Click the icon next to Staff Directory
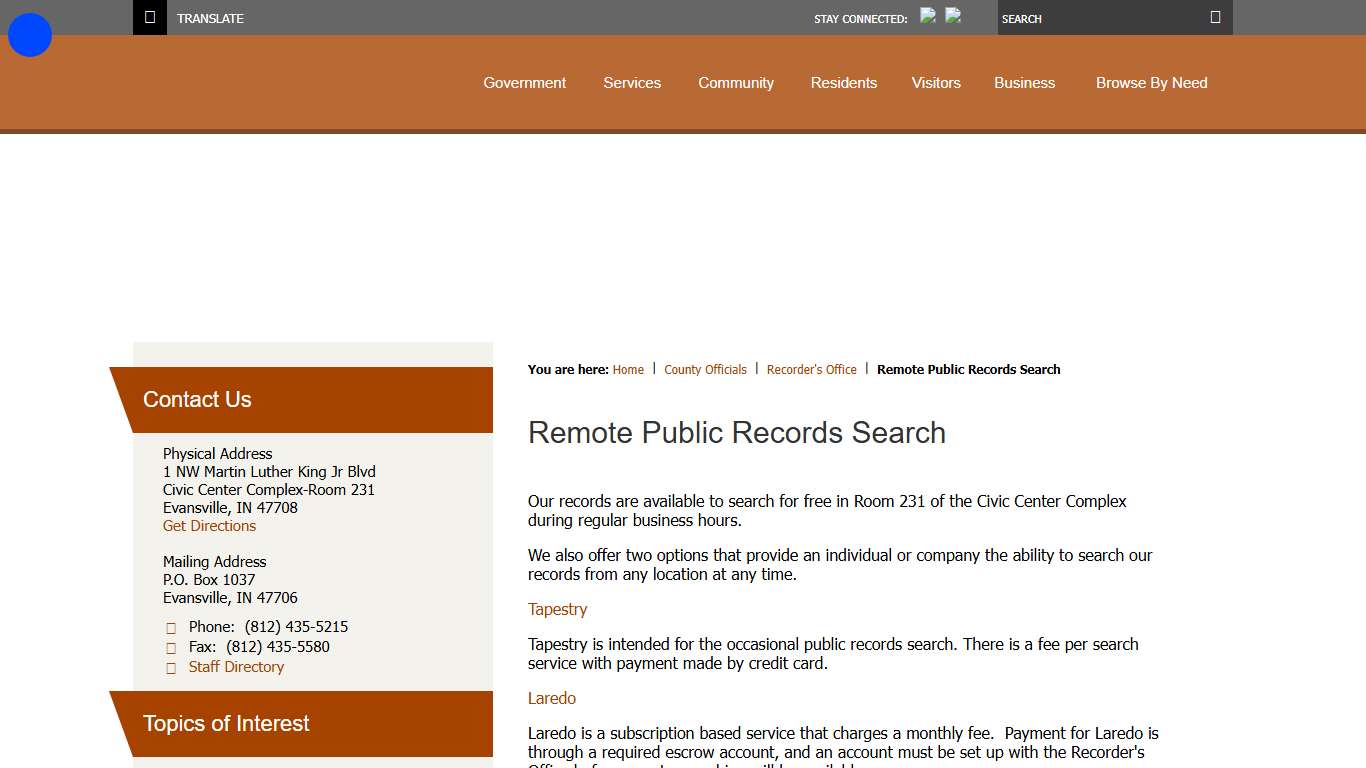This screenshot has height=768, width=1366. 170,667
